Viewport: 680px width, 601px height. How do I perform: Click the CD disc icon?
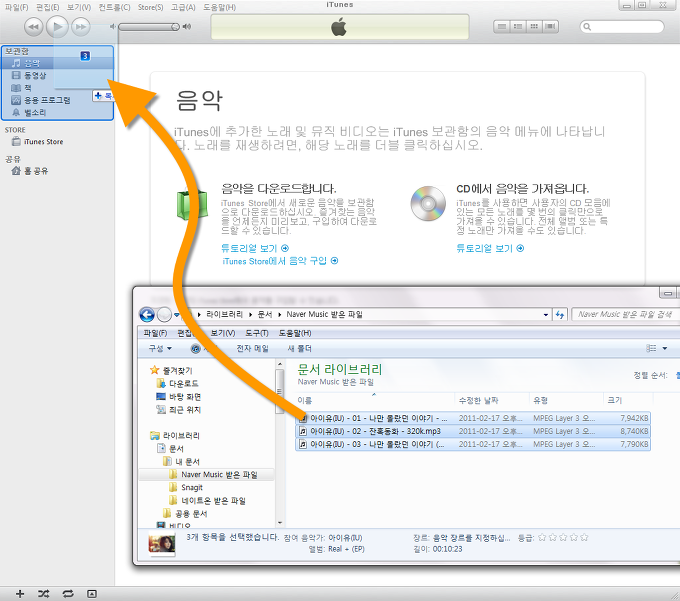(x=428, y=203)
